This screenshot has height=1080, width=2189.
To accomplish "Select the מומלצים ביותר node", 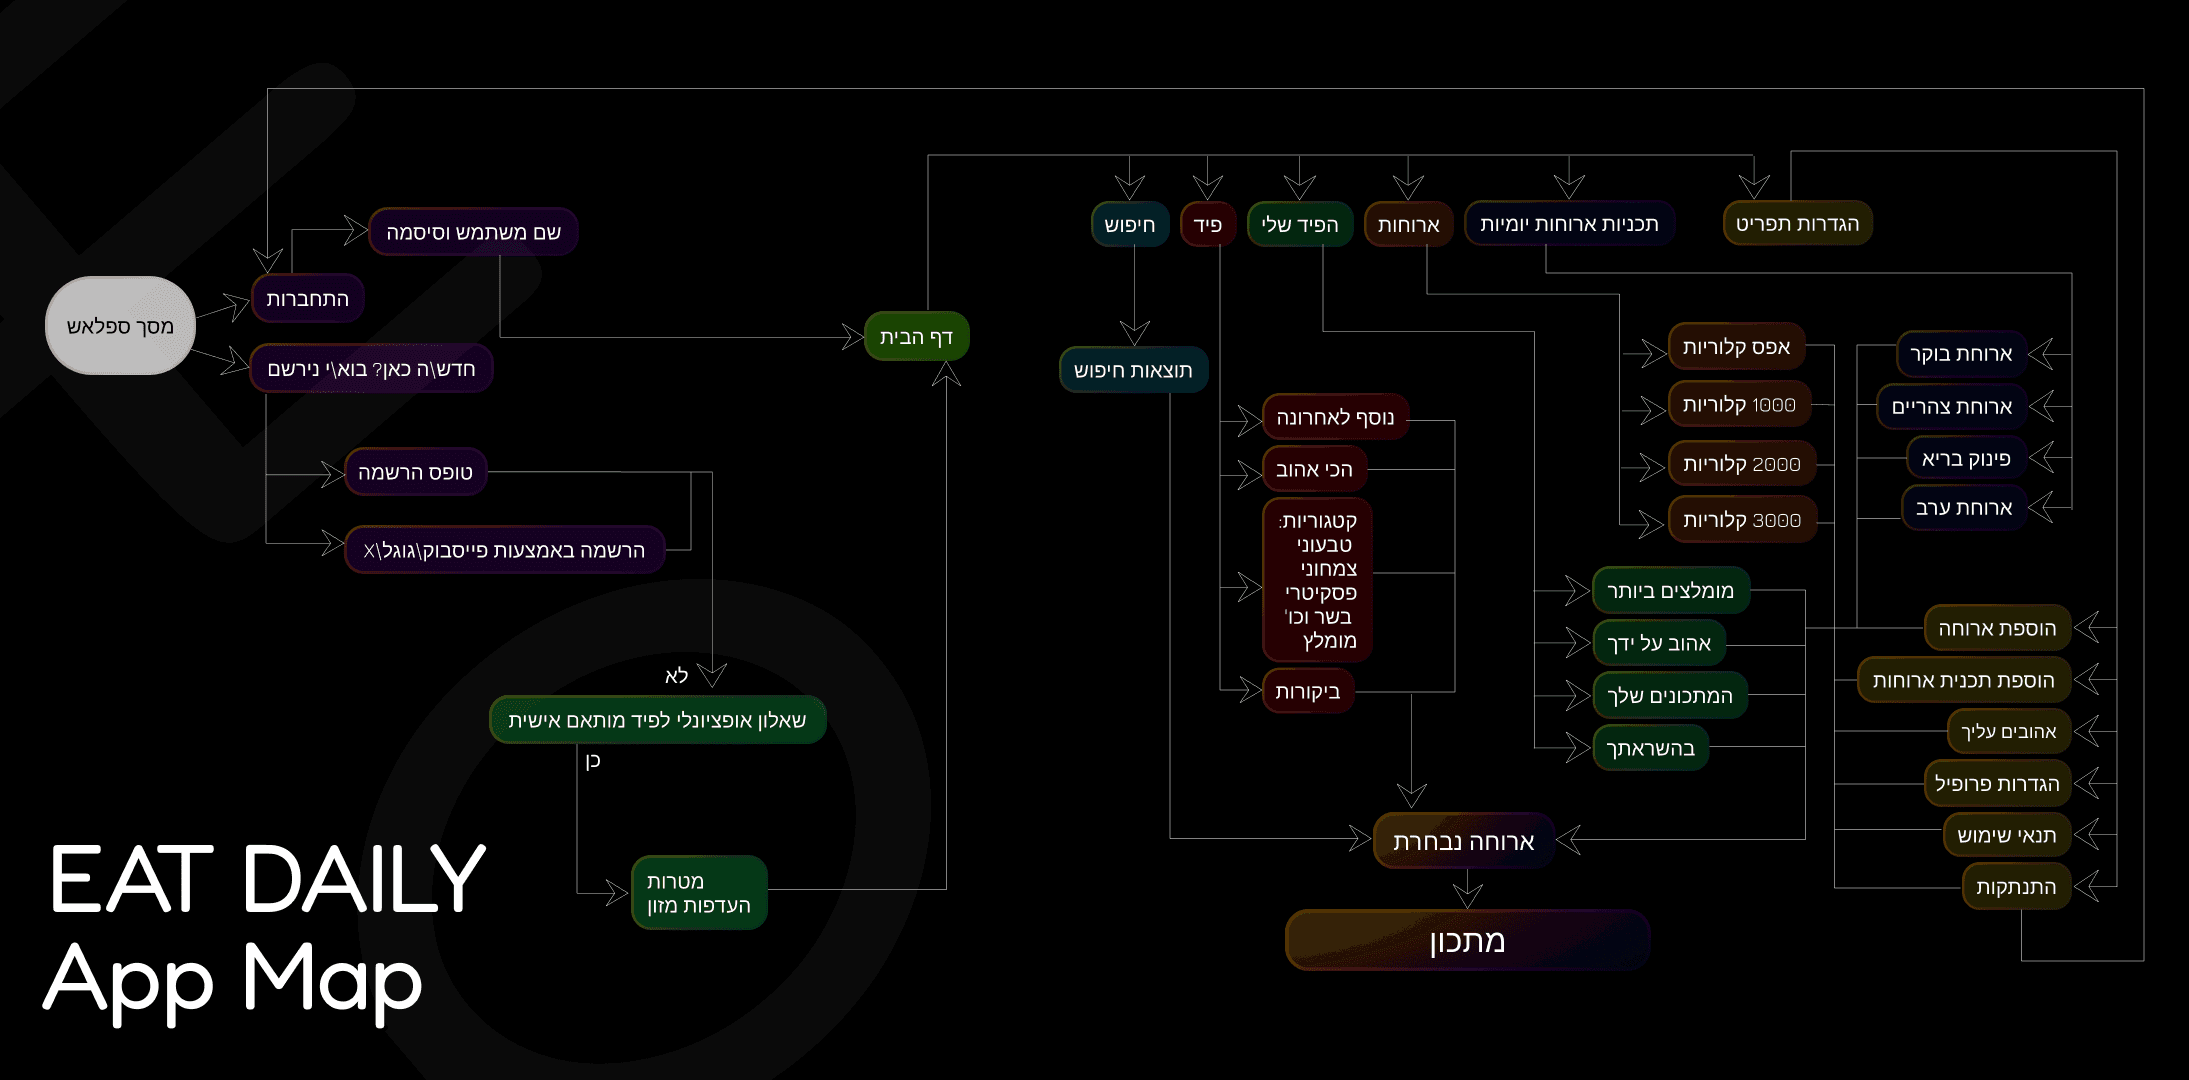I will pyautogui.click(x=1670, y=591).
